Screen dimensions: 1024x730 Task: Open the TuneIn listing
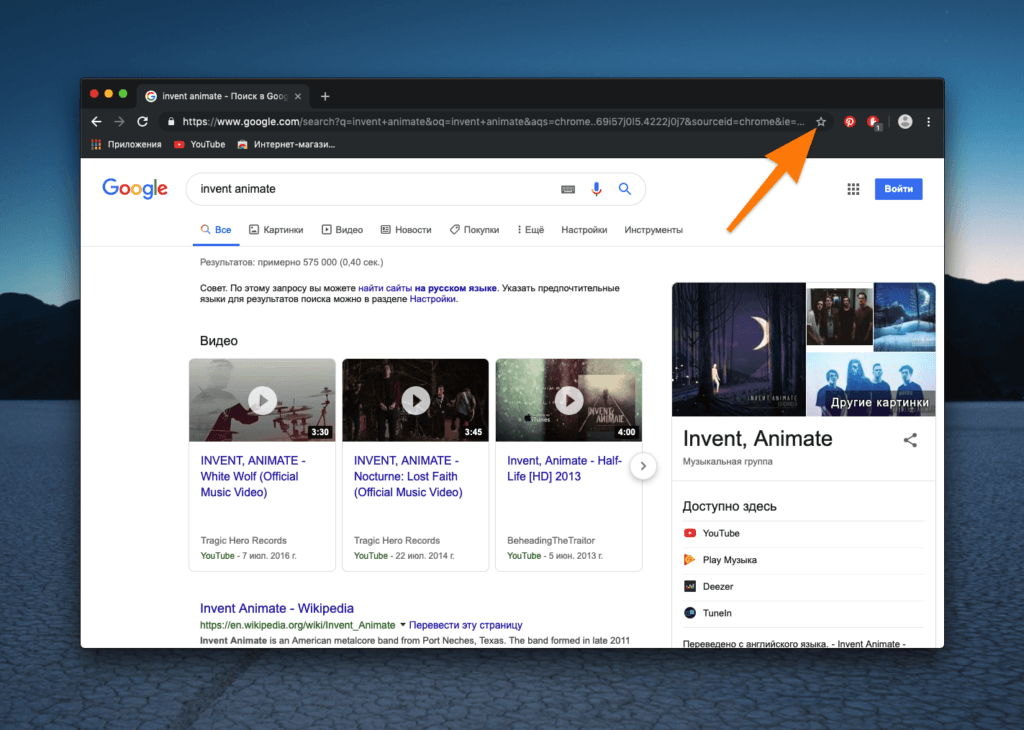[x=803, y=613]
